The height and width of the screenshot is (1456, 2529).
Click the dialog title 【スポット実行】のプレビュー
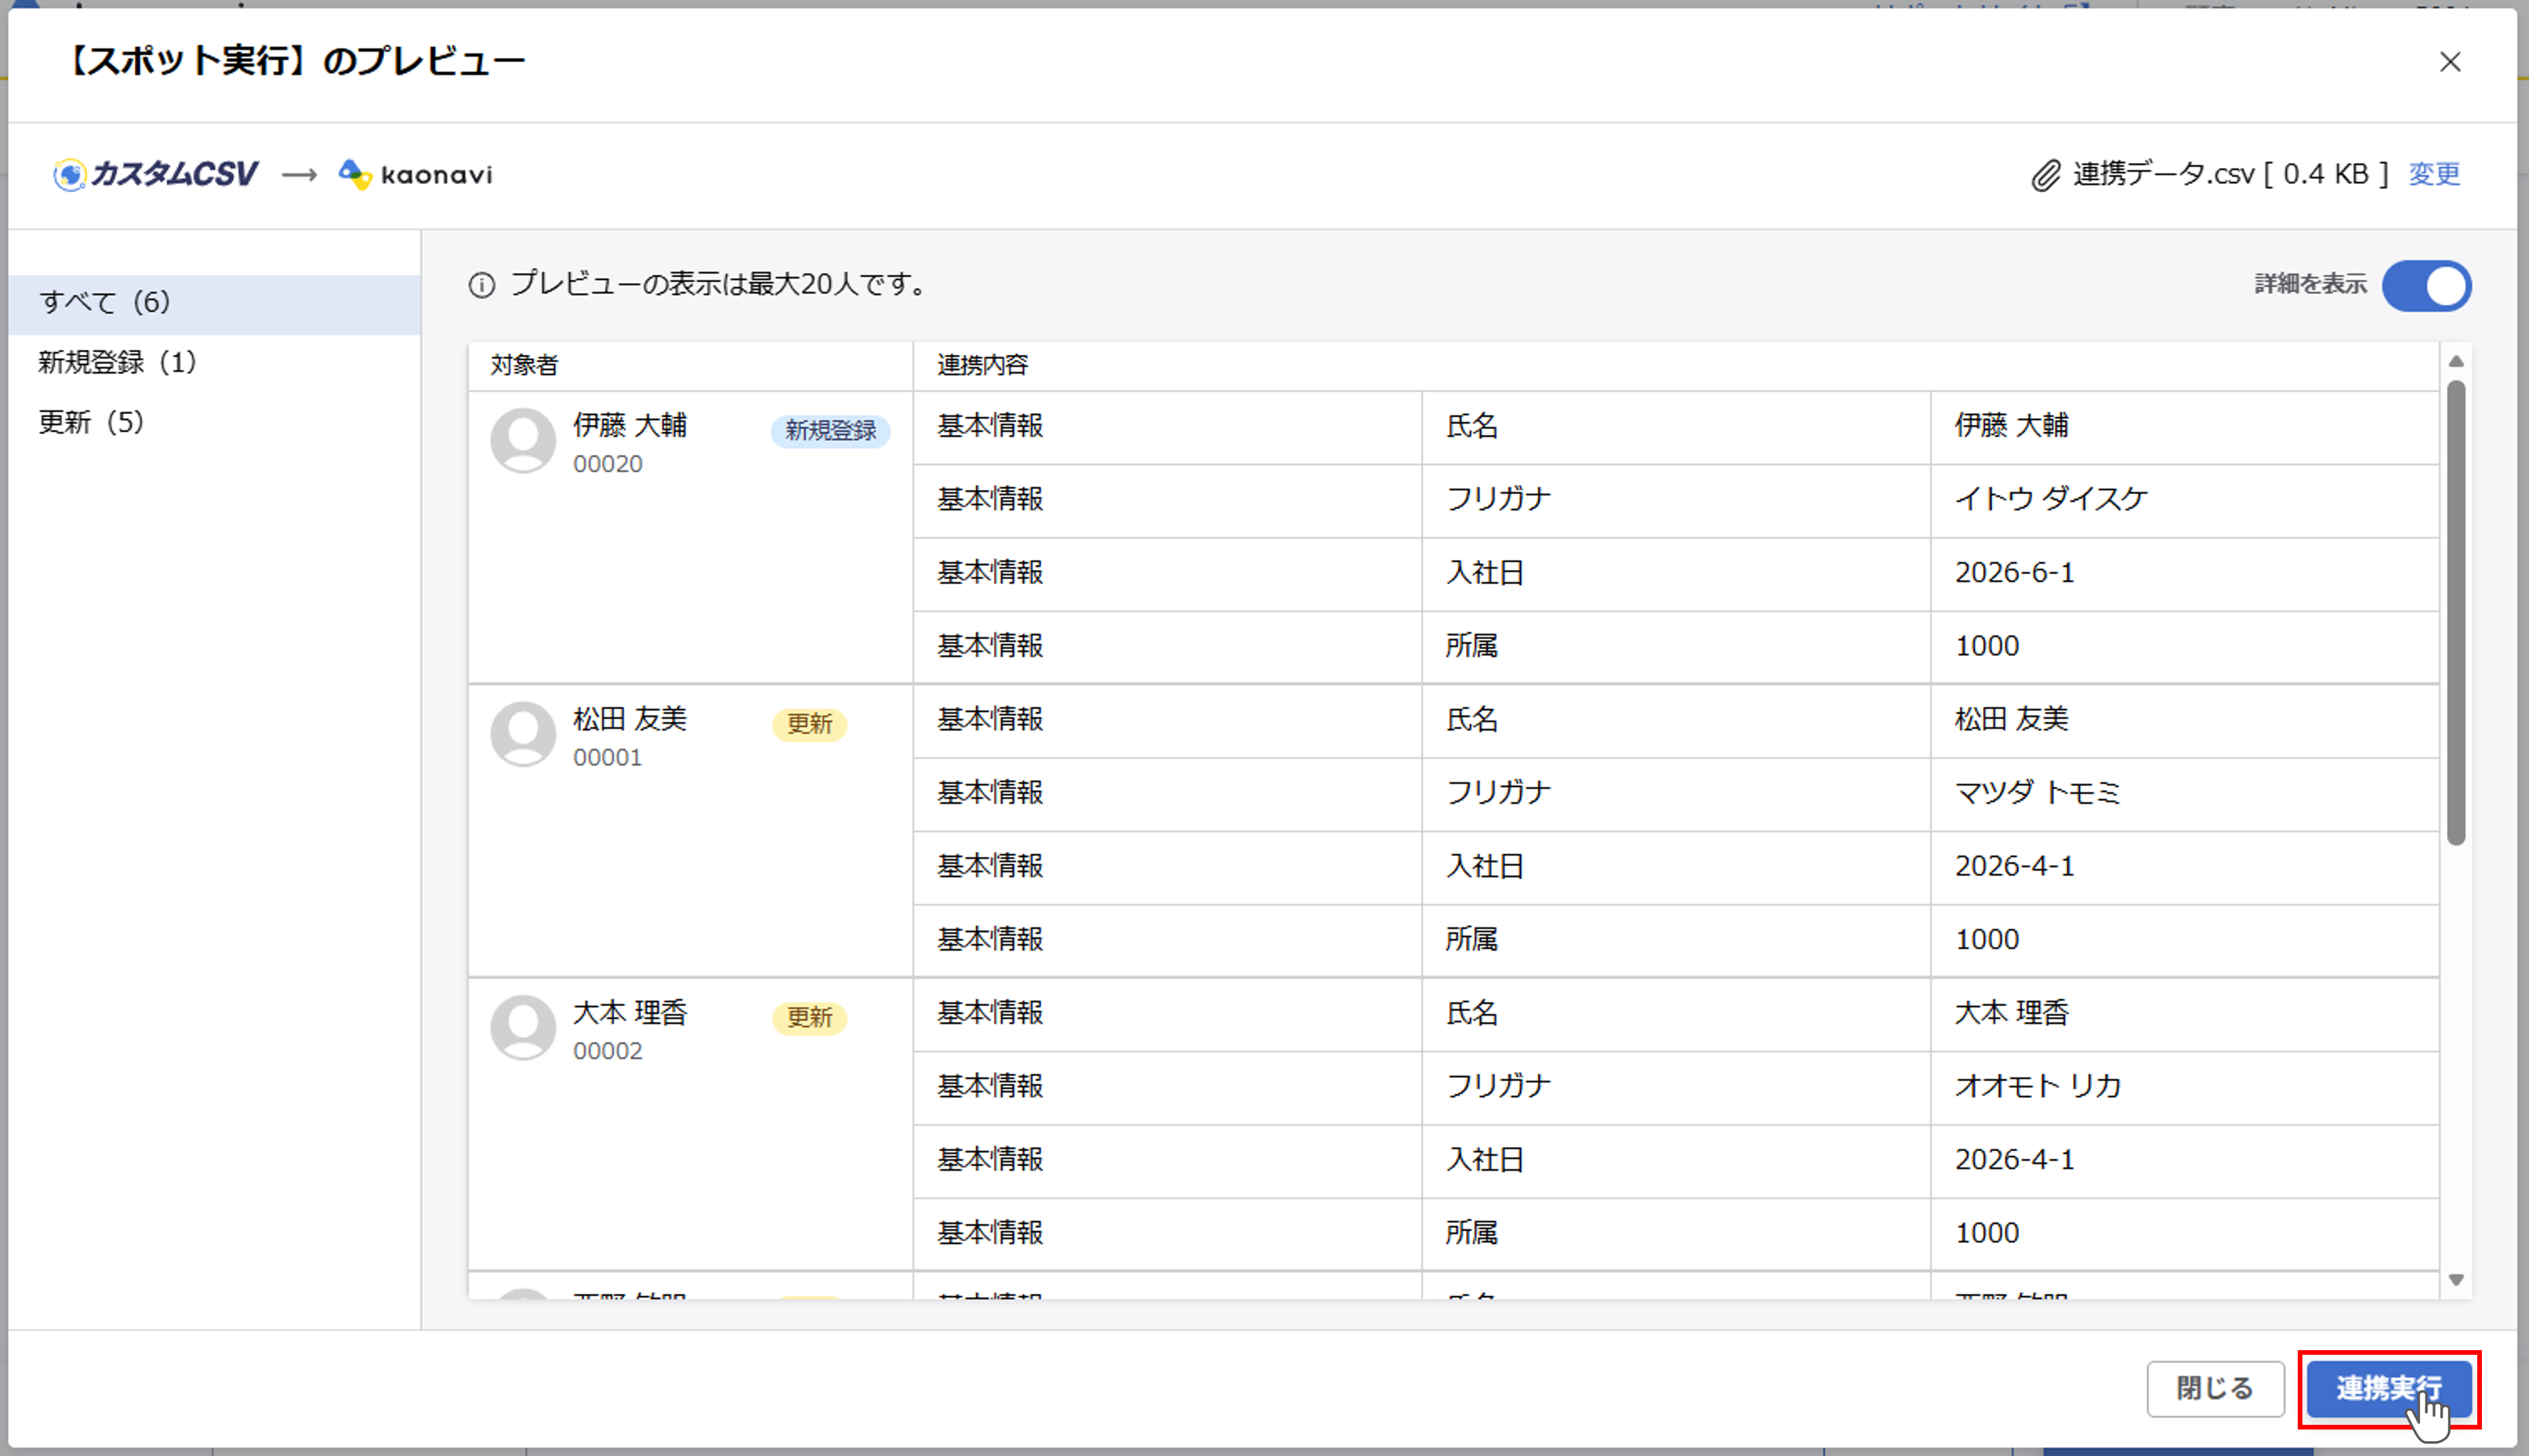click(296, 61)
